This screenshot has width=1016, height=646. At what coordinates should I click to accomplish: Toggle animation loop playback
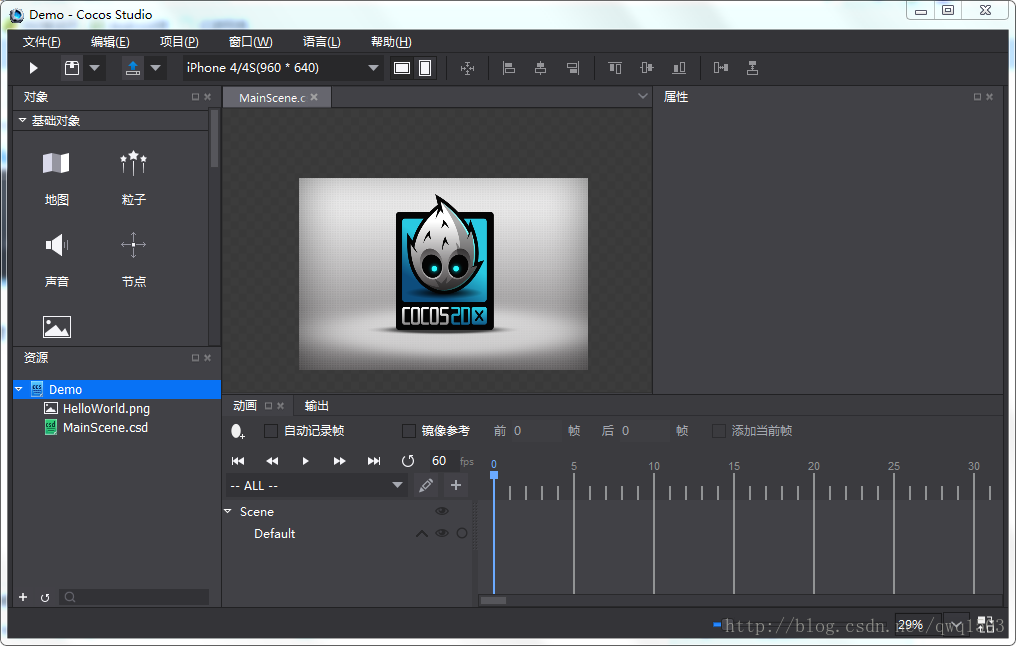tap(408, 461)
